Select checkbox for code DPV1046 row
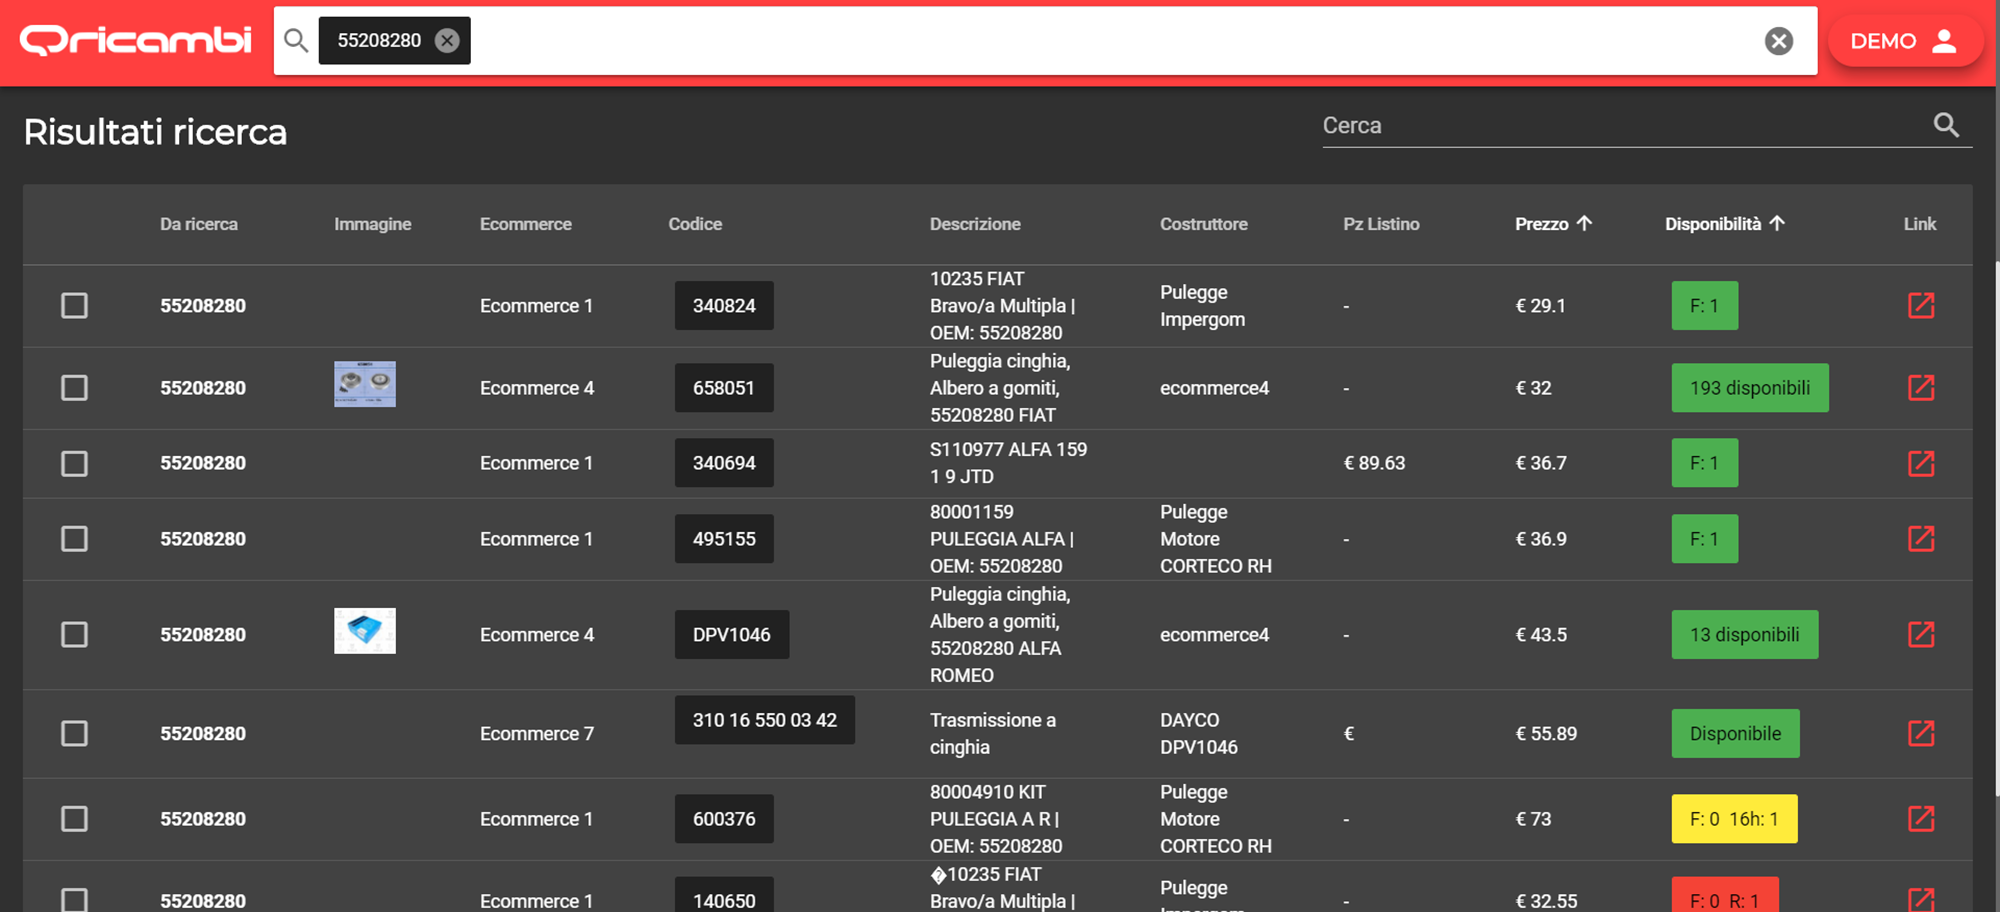This screenshot has width=2000, height=912. (74, 634)
